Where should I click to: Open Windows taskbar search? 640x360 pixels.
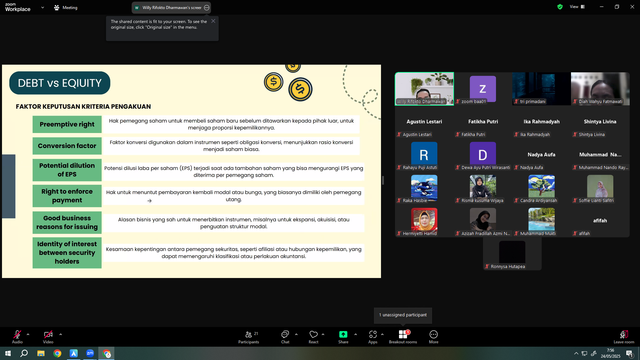24,353
